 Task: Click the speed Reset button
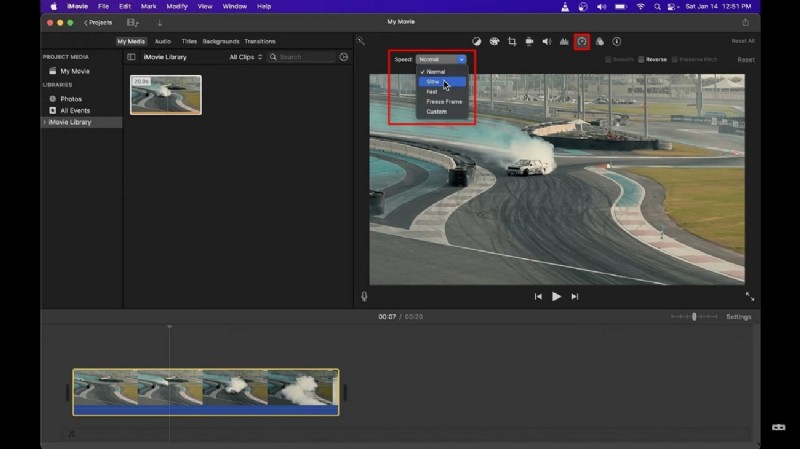746,60
